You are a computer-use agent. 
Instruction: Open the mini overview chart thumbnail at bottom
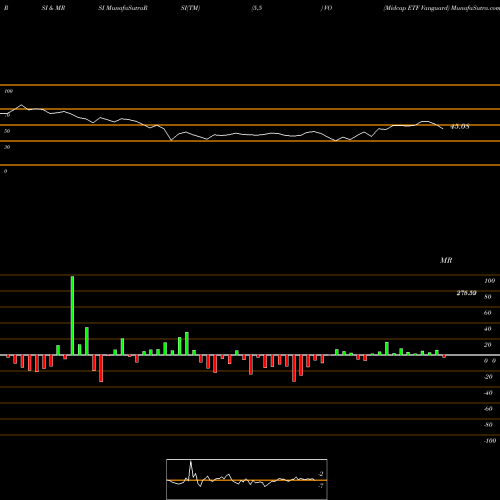point(247,479)
